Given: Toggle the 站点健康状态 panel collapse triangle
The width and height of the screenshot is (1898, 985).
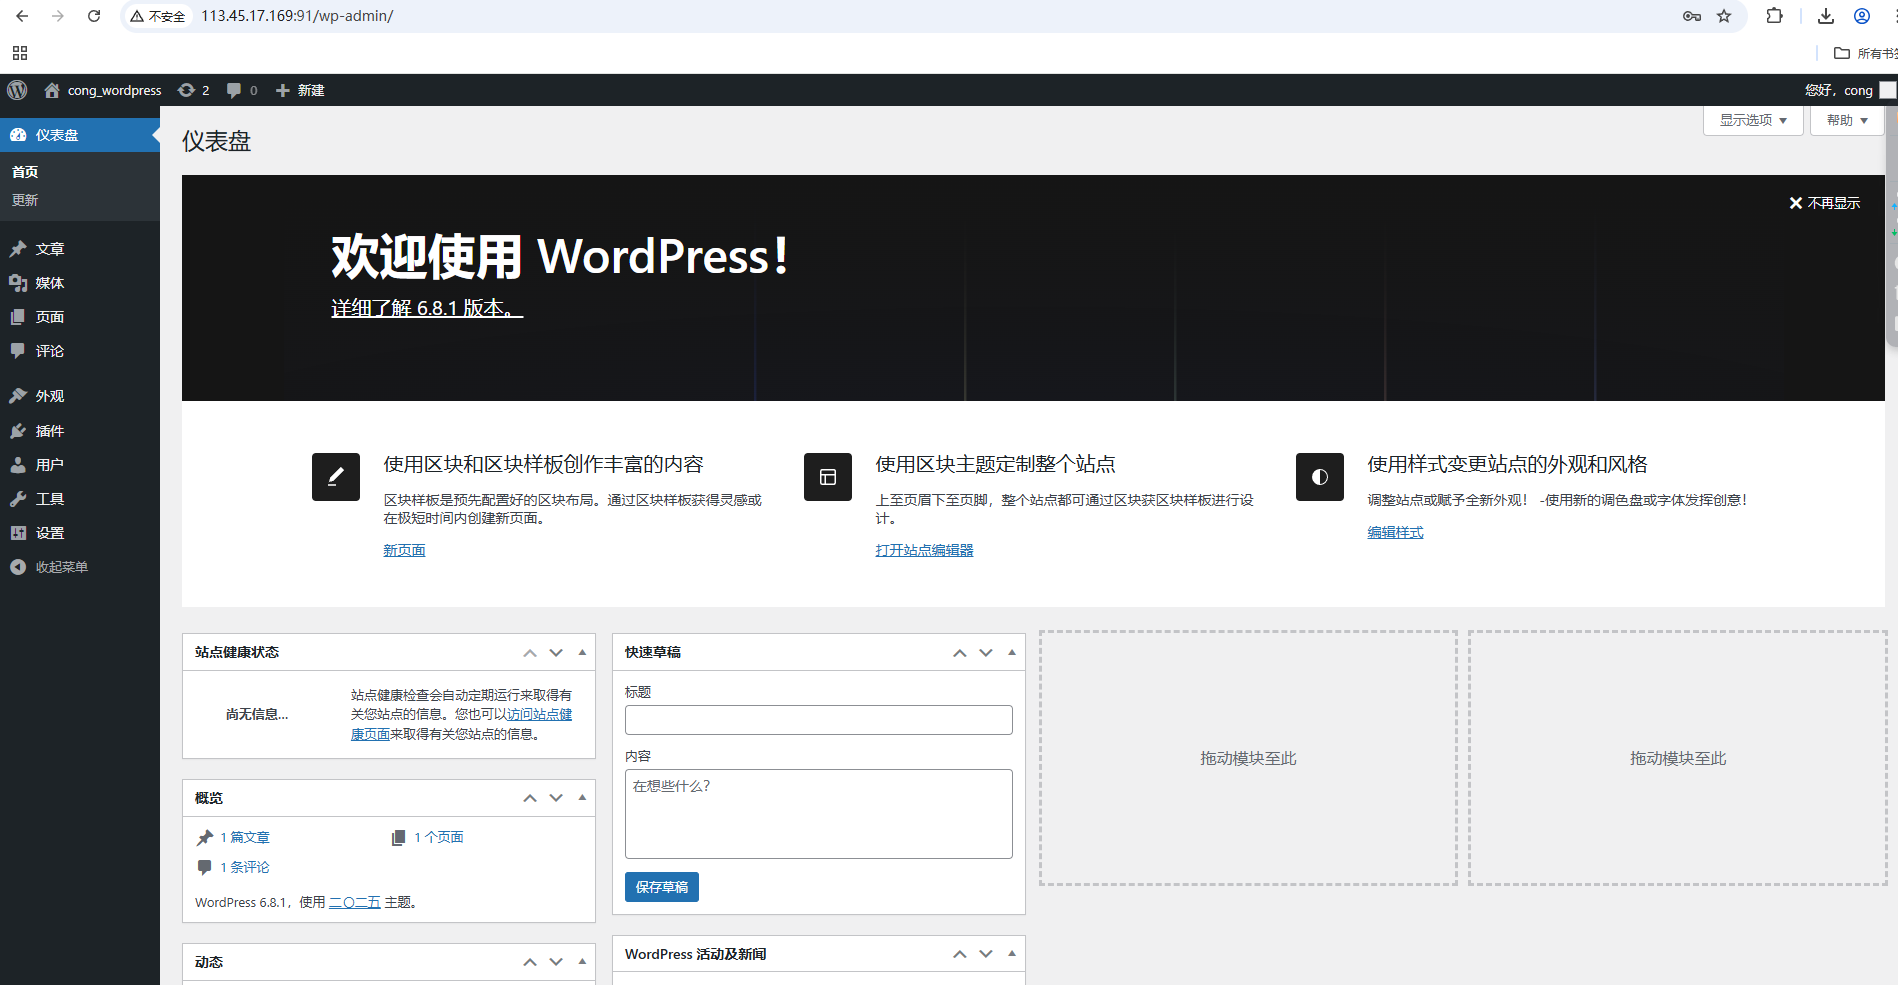Looking at the screenshot, I should click(x=582, y=653).
